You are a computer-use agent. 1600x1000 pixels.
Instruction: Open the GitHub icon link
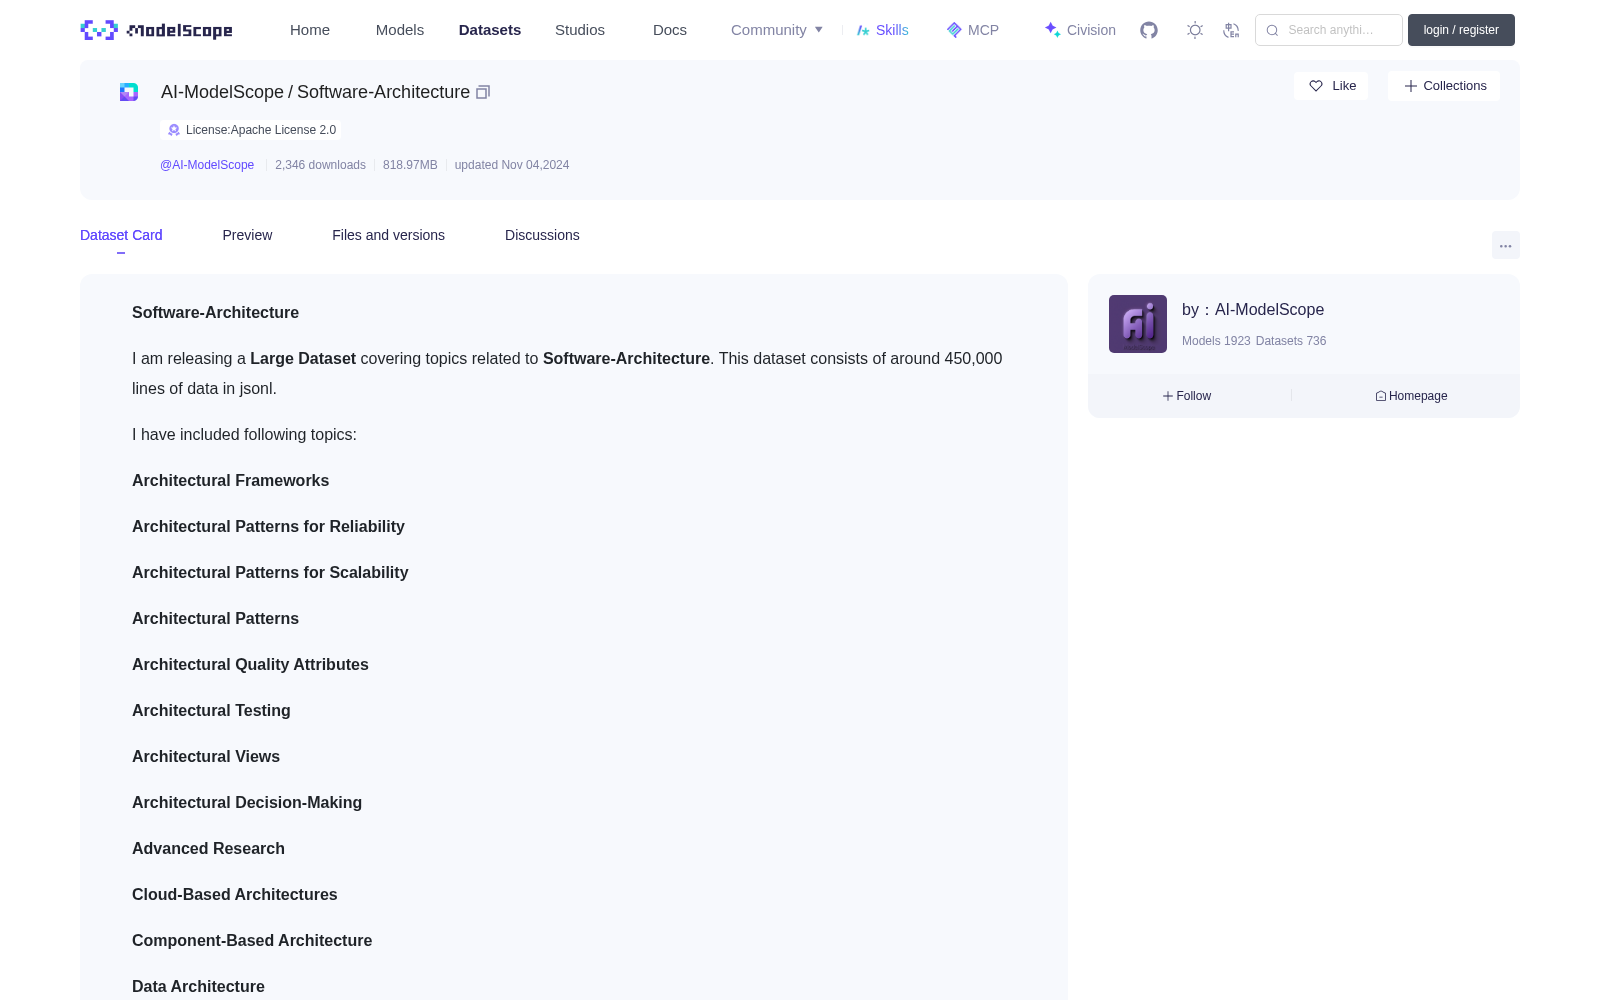click(1149, 30)
